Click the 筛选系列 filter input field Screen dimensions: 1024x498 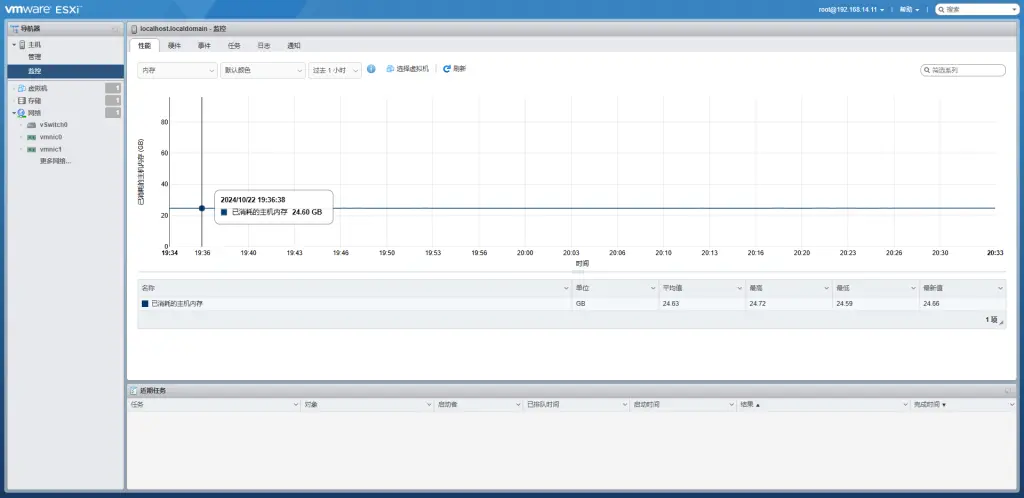(x=966, y=70)
